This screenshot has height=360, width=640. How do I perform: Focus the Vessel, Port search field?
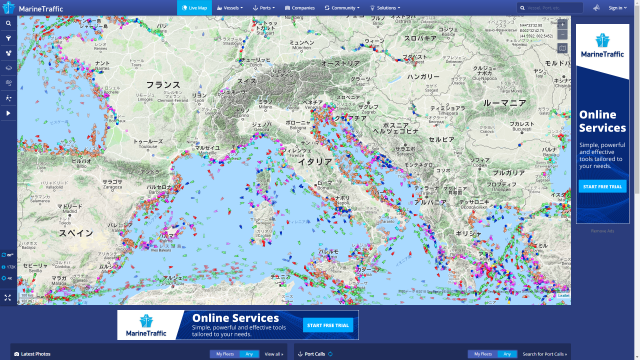click(x=550, y=8)
